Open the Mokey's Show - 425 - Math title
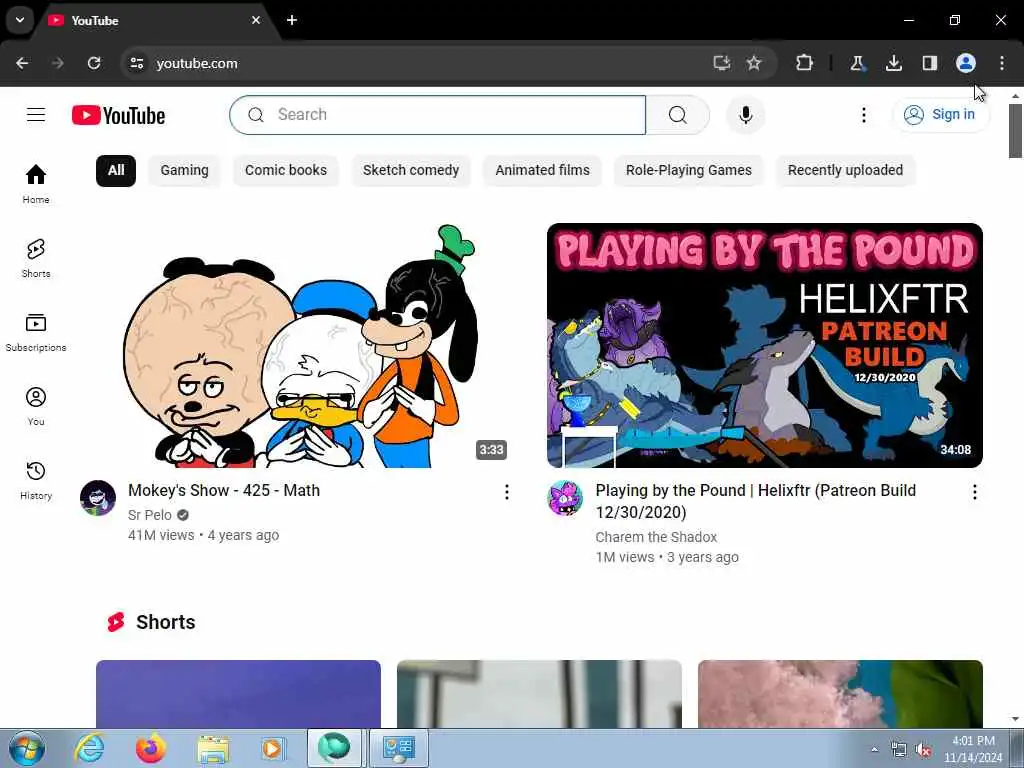The image size is (1024, 768). tap(224, 490)
